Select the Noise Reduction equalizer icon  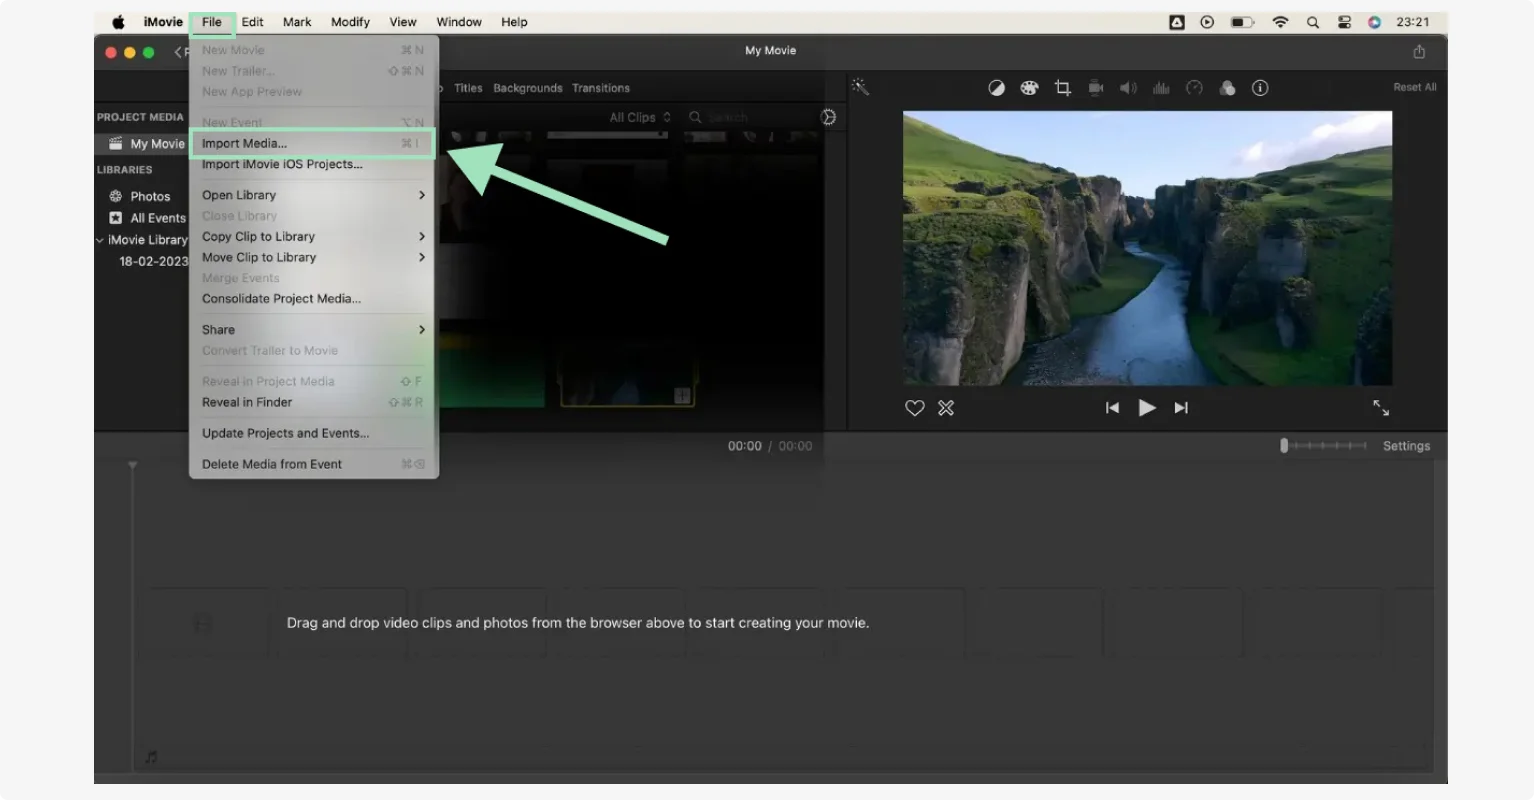[1161, 87]
